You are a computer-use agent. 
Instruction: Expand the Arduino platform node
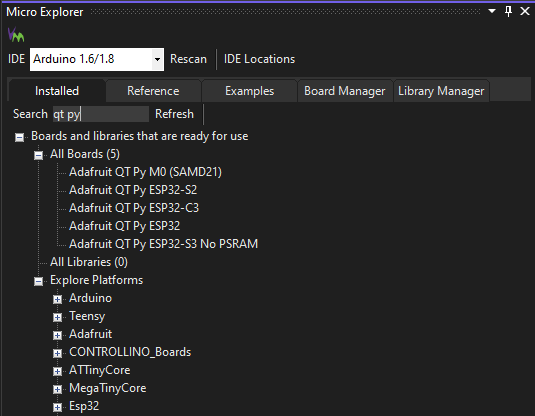pyautogui.click(x=57, y=300)
